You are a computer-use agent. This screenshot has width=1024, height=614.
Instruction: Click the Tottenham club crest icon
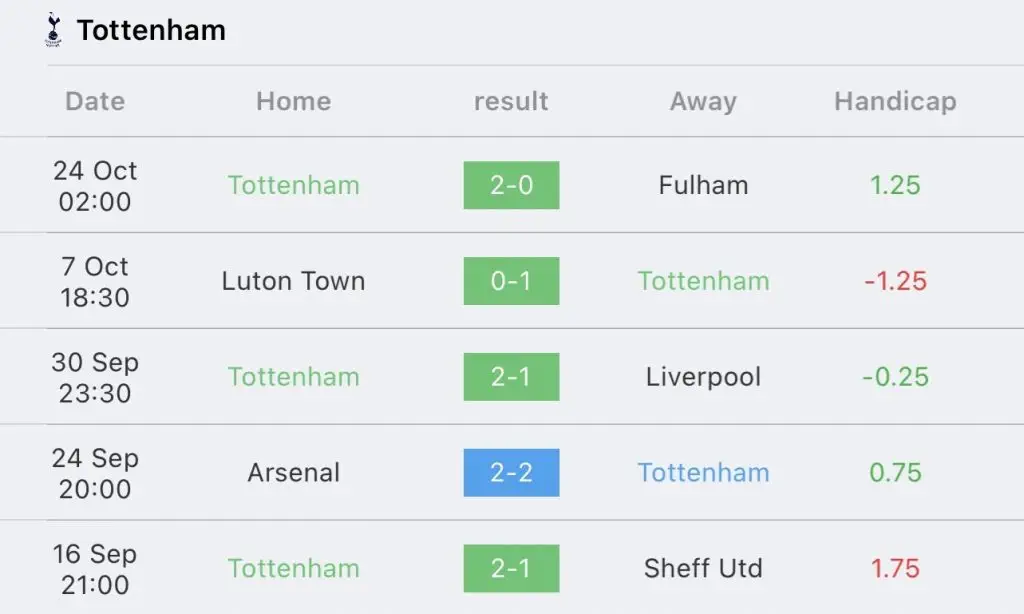coord(54,30)
